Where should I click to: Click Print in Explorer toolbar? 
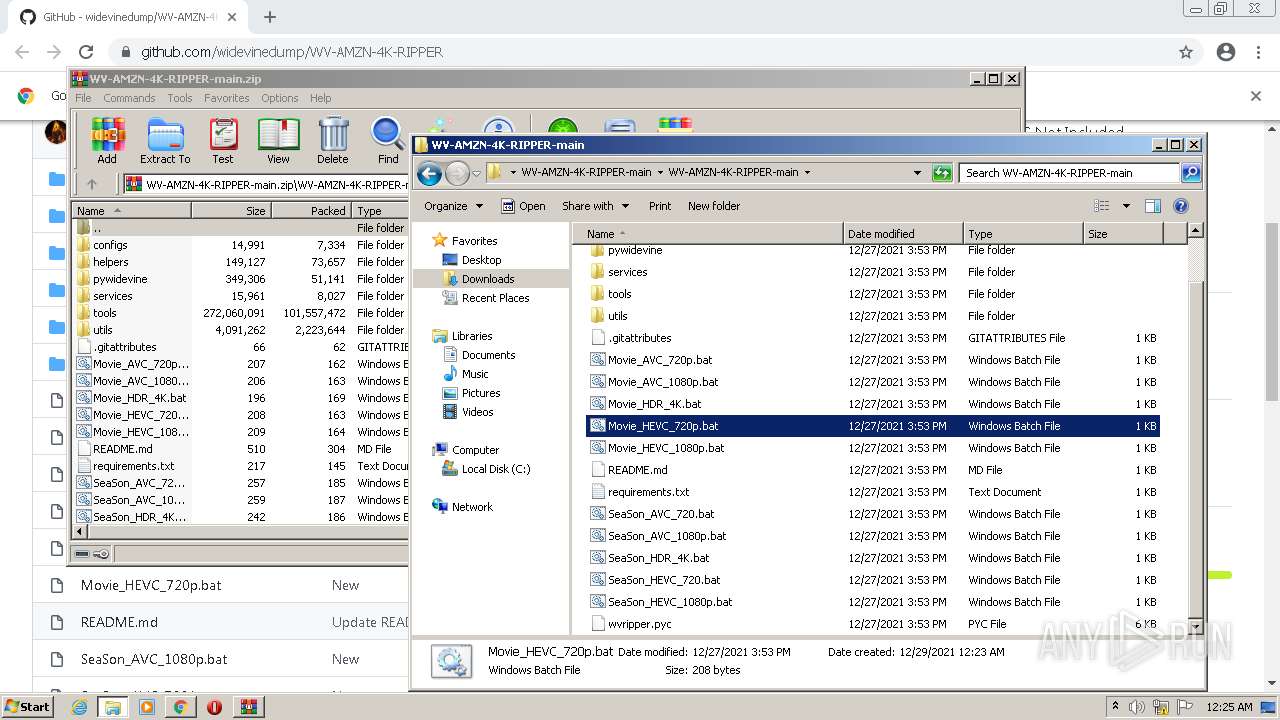coord(660,206)
